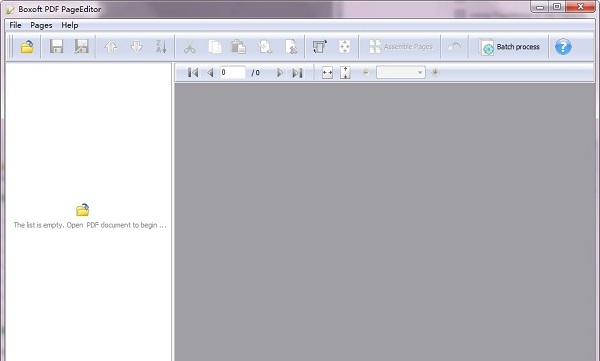This screenshot has height=361, width=600.
Task: Close the Boxoft PDF PageEditor window
Action: (x=580, y=7)
